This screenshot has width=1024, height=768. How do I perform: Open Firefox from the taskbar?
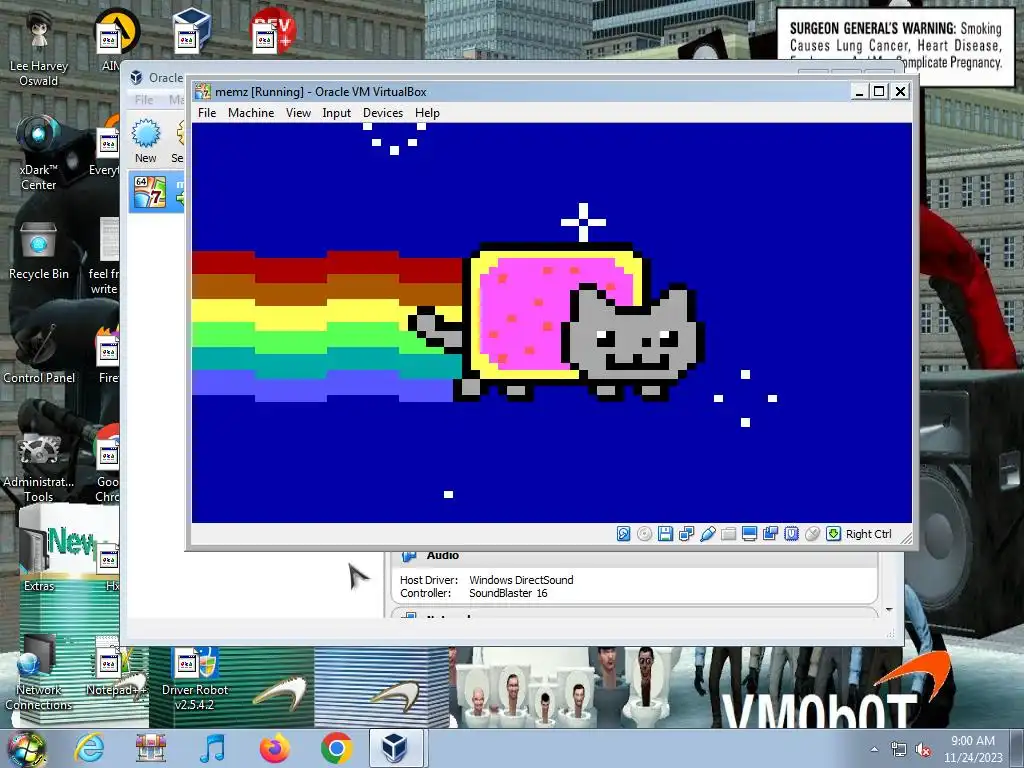pyautogui.click(x=274, y=748)
